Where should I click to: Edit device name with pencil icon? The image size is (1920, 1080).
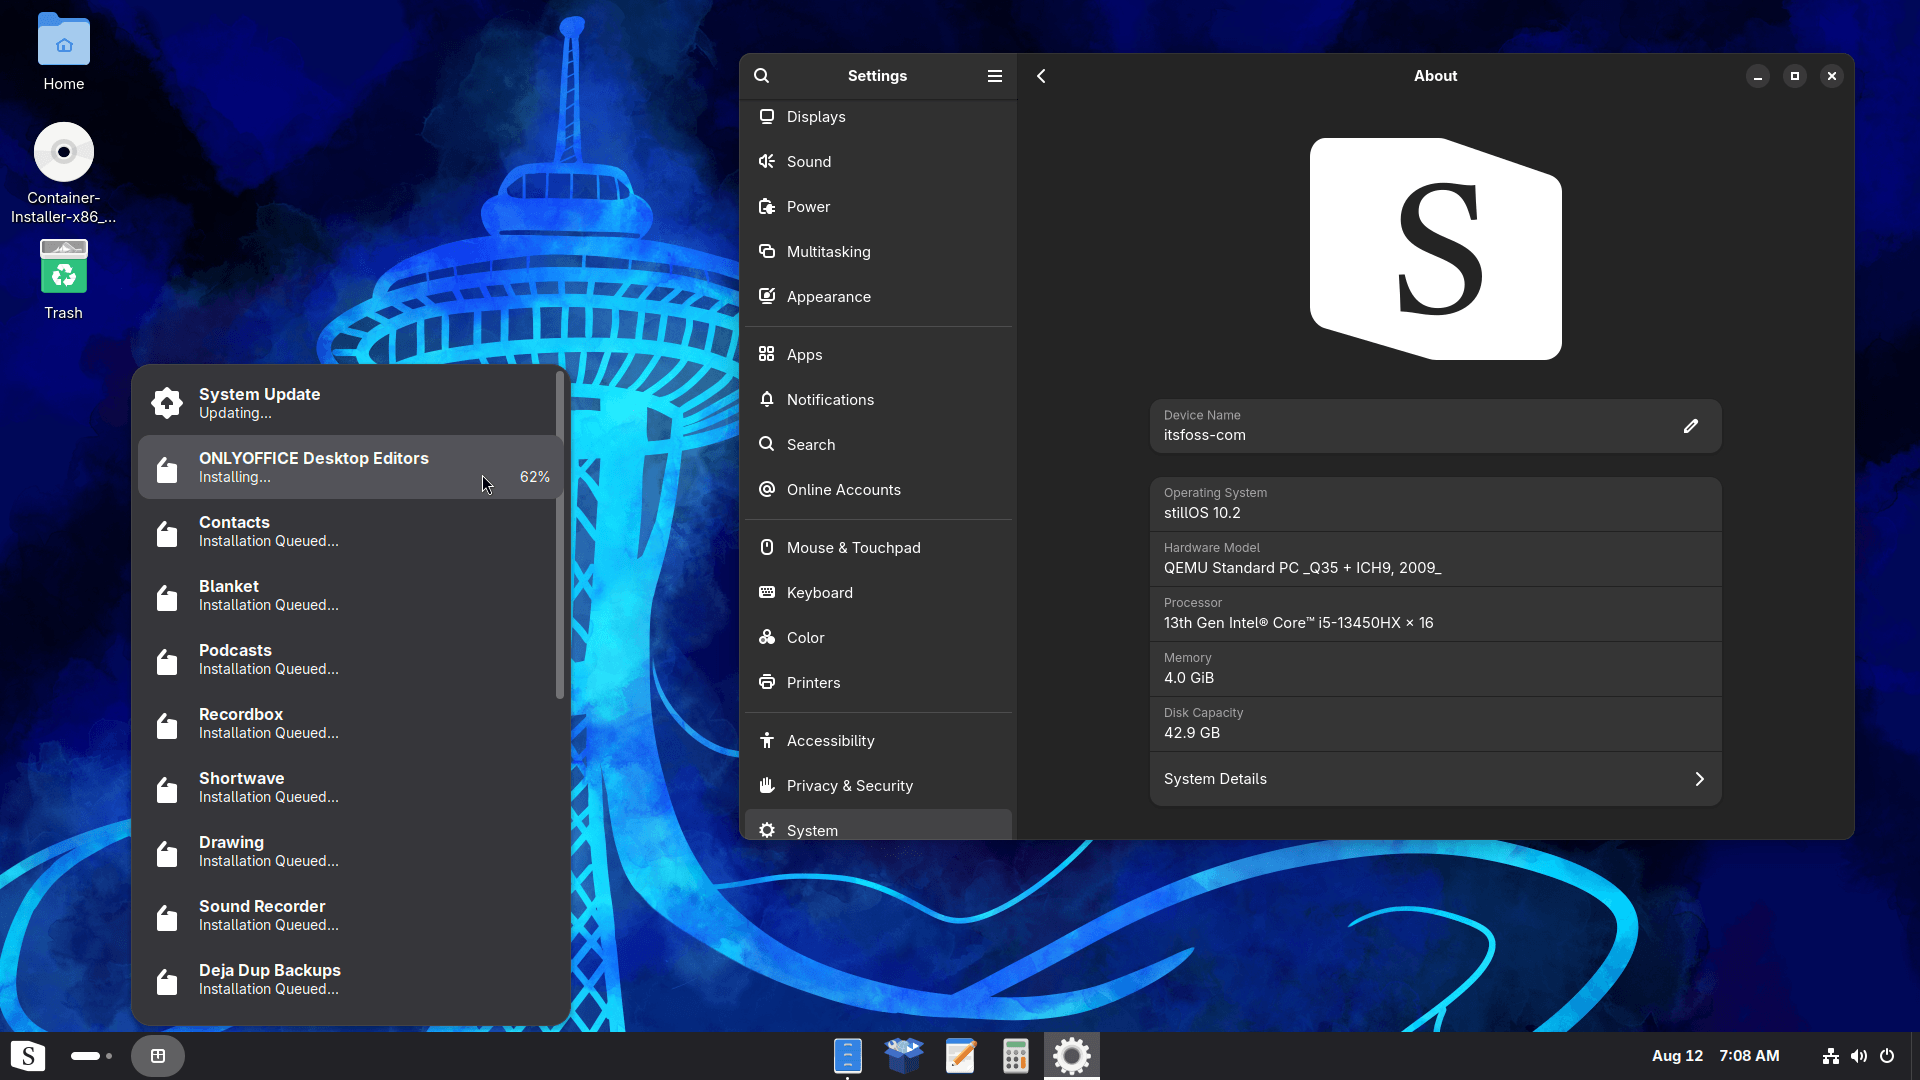point(1691,426)
